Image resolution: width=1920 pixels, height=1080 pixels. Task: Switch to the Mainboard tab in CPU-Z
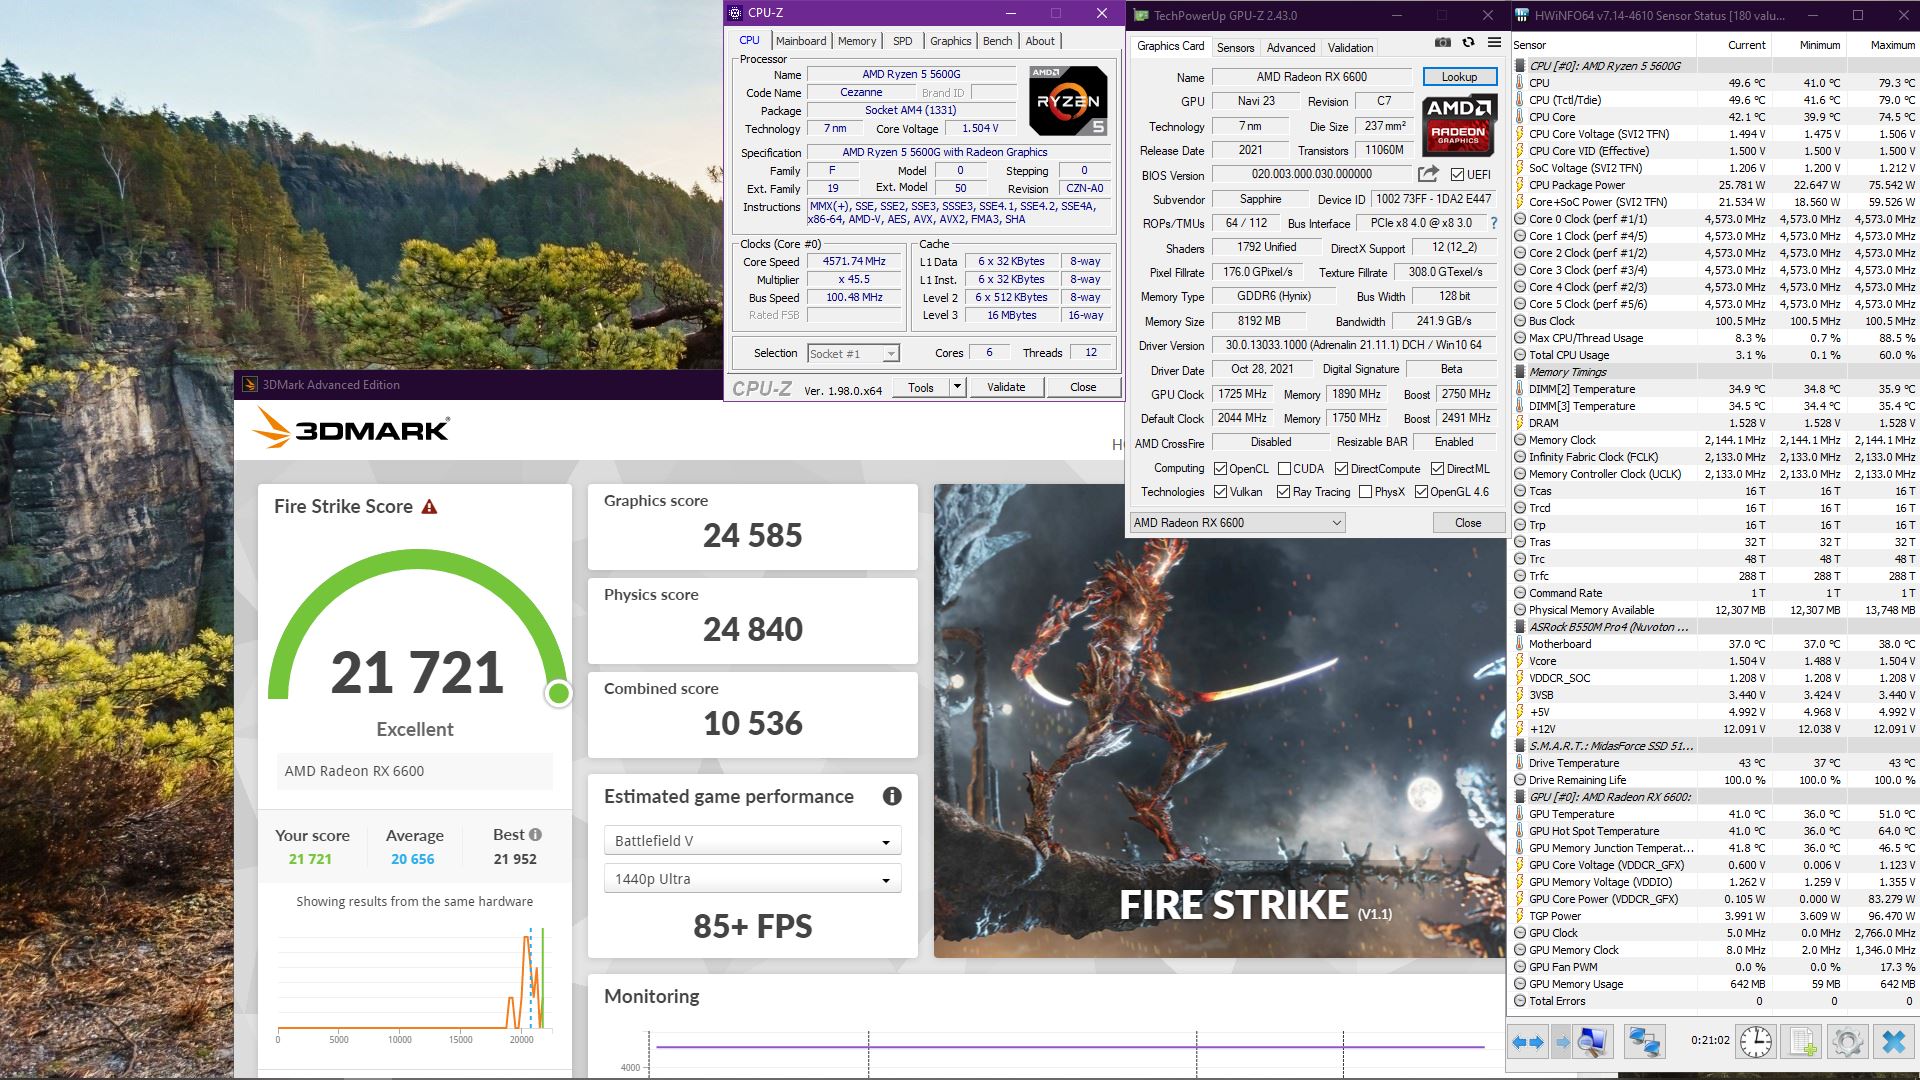(801, 41)
